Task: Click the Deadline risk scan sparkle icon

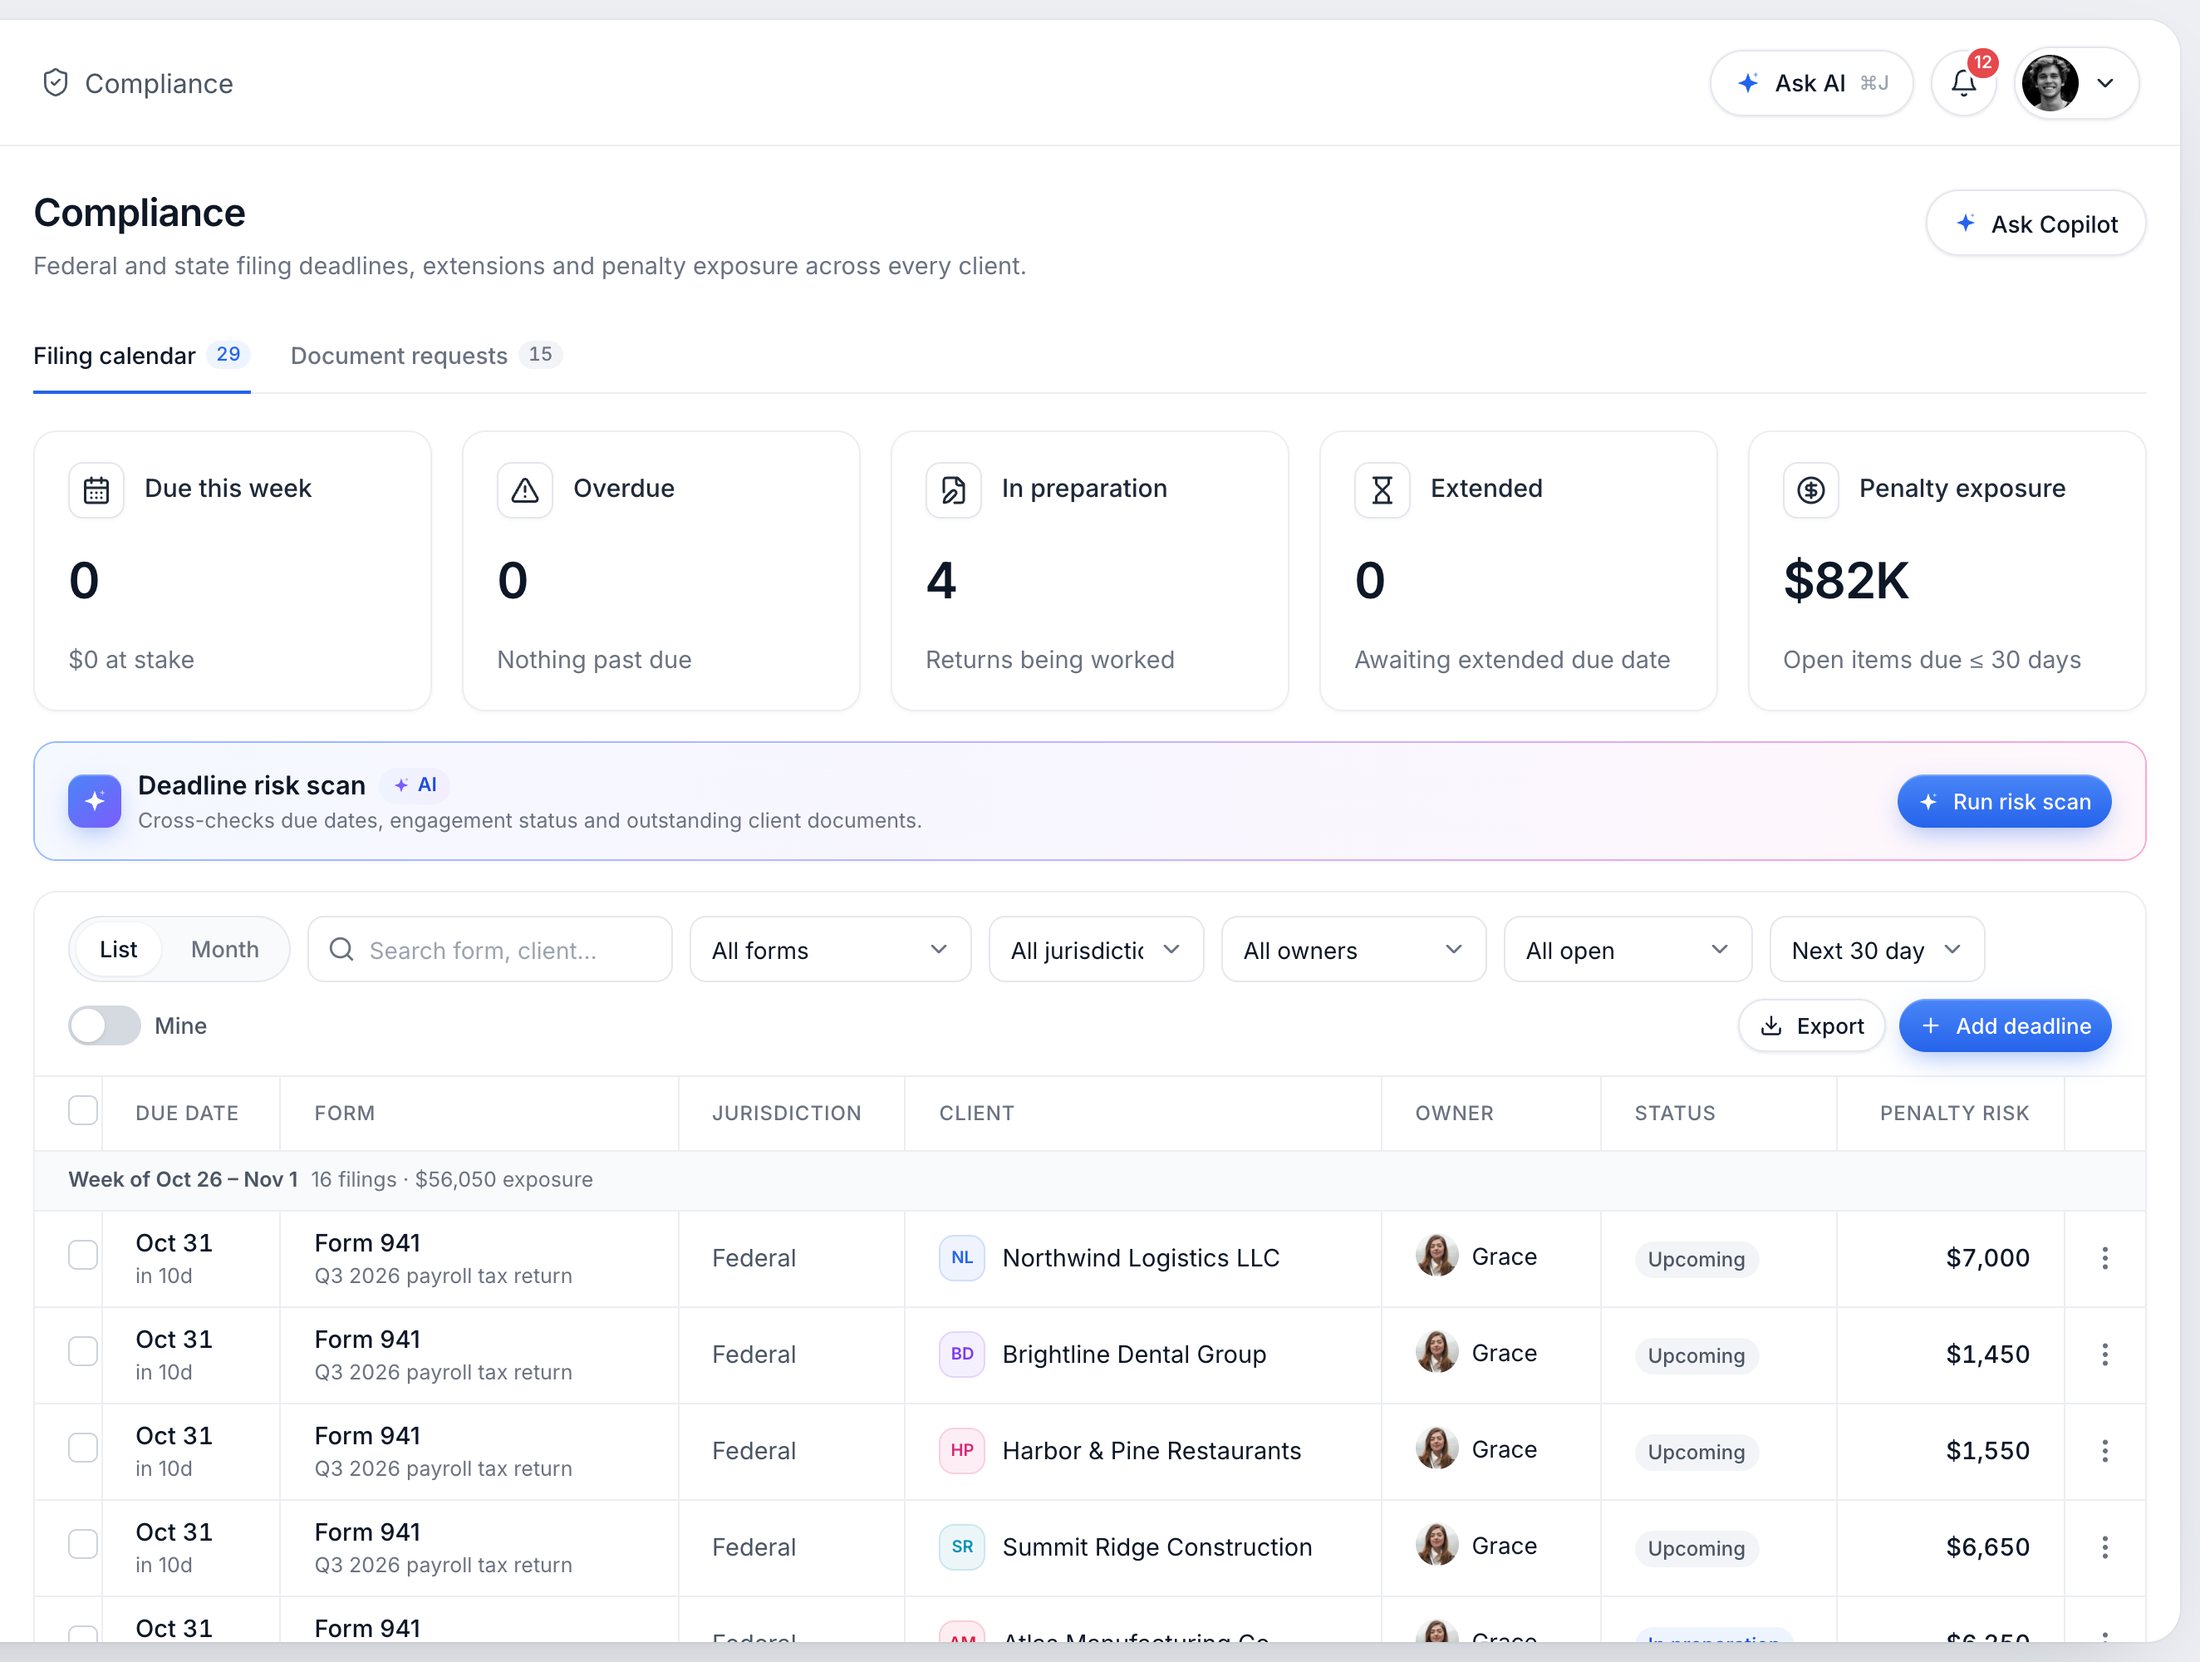Action: [x=95, y=801]
